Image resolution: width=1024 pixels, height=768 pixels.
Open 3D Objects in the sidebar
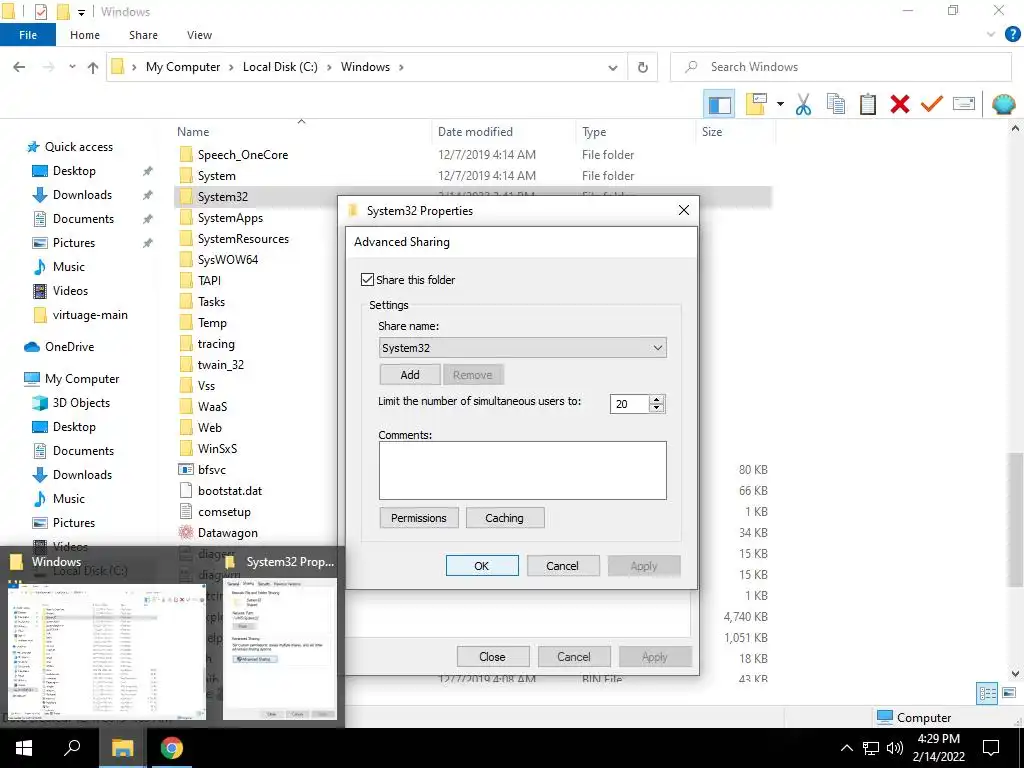(x=81, y=403)
